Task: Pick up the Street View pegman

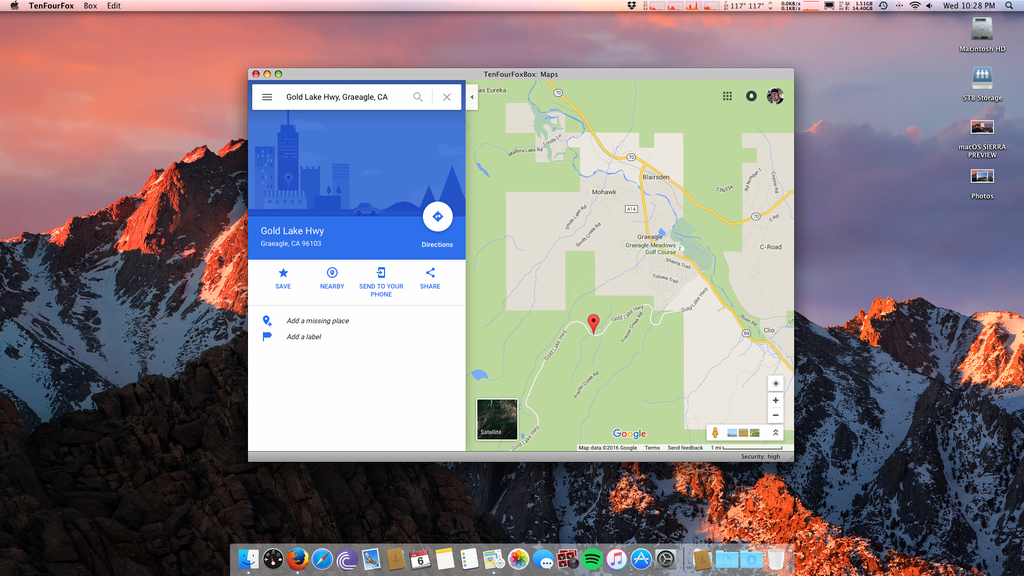Action: tap(715, 432)
